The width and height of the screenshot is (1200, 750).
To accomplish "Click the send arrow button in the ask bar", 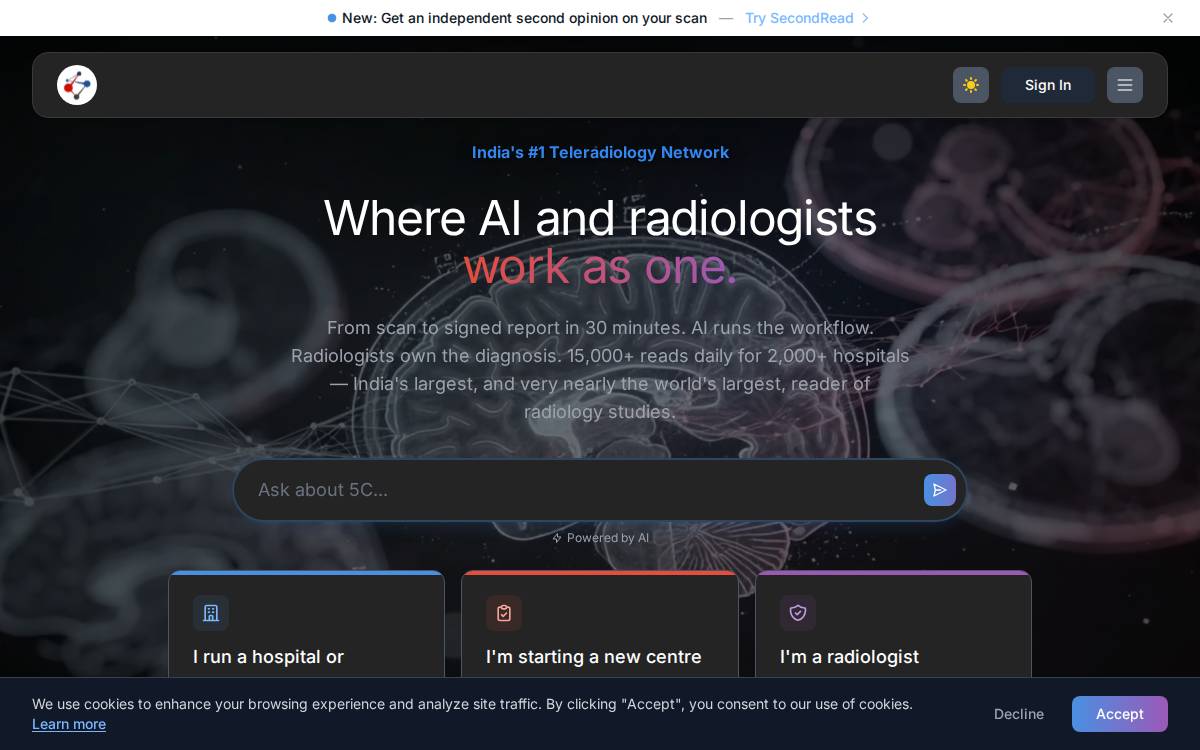I will pos(940,490).
